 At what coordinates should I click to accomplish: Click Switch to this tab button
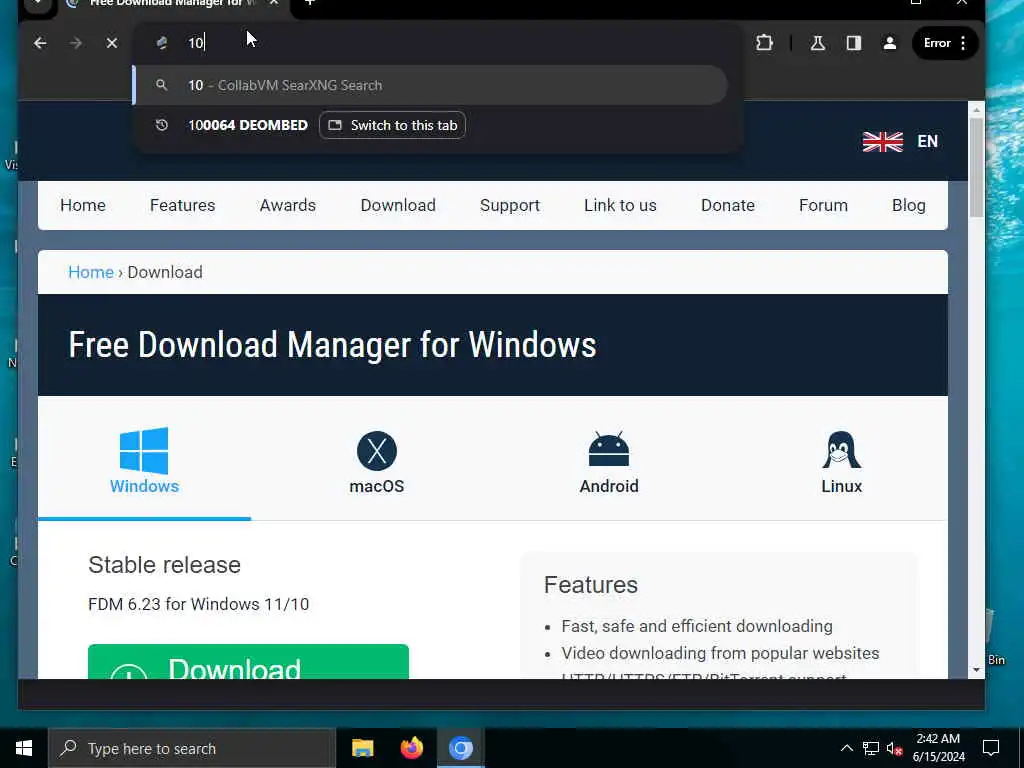click(x=392, y=125)
